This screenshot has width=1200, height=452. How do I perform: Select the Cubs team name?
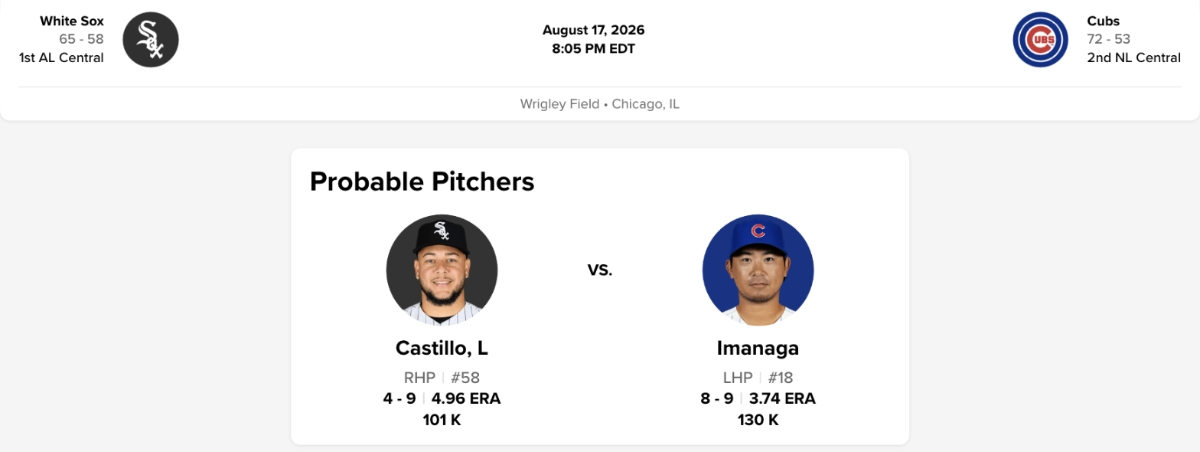[x=1104, y=21]
